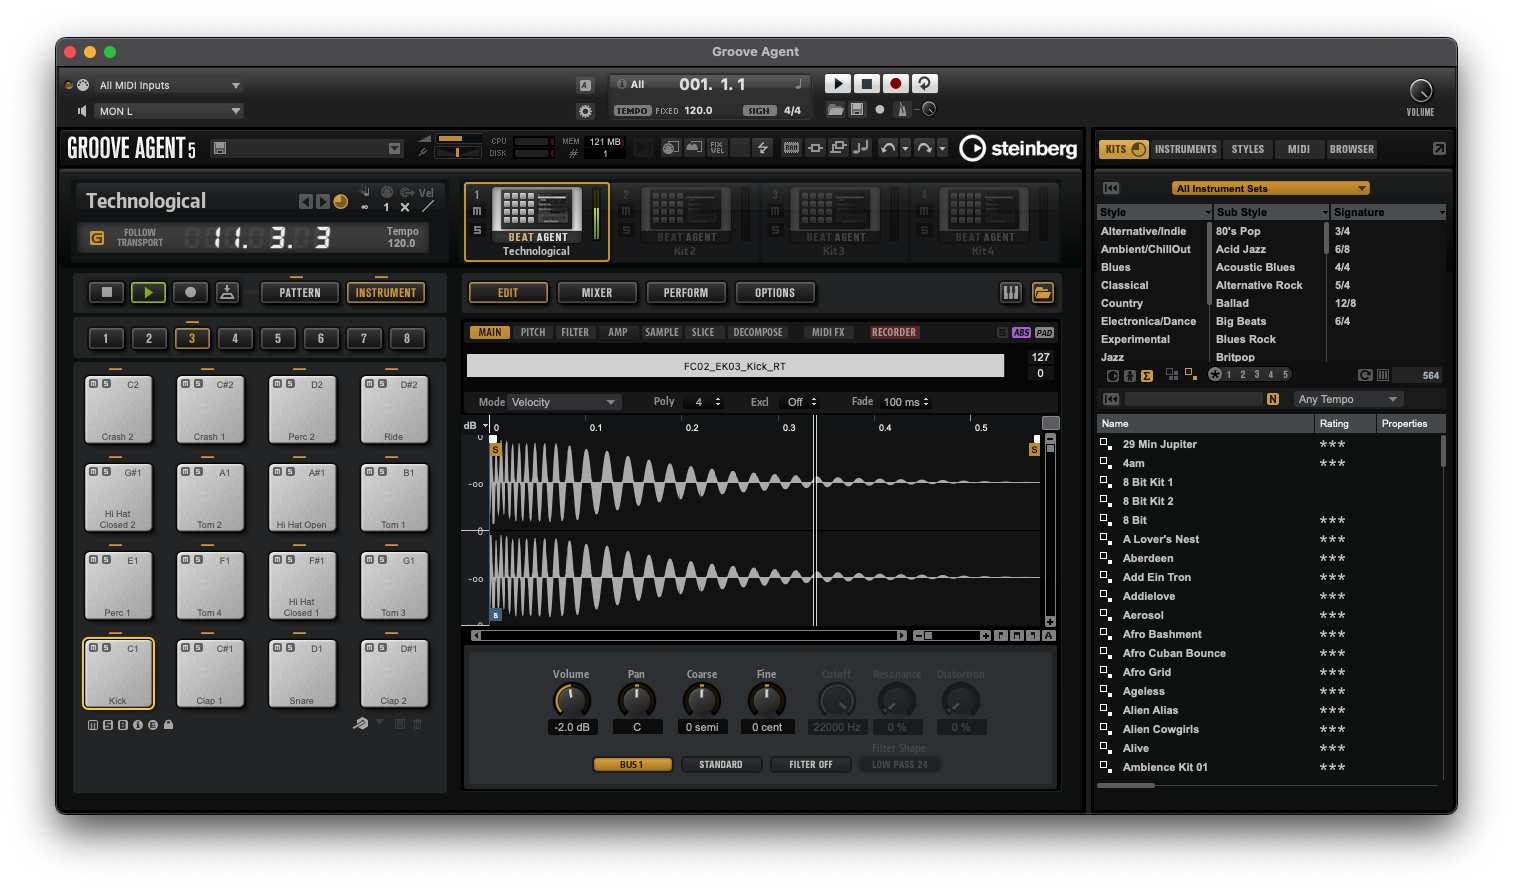Image resolution: width=1513 pixels, height=888 pixels.
Task: Open plug-in settings gear icon
Action: pyautogui.click(x=585, y=111)
